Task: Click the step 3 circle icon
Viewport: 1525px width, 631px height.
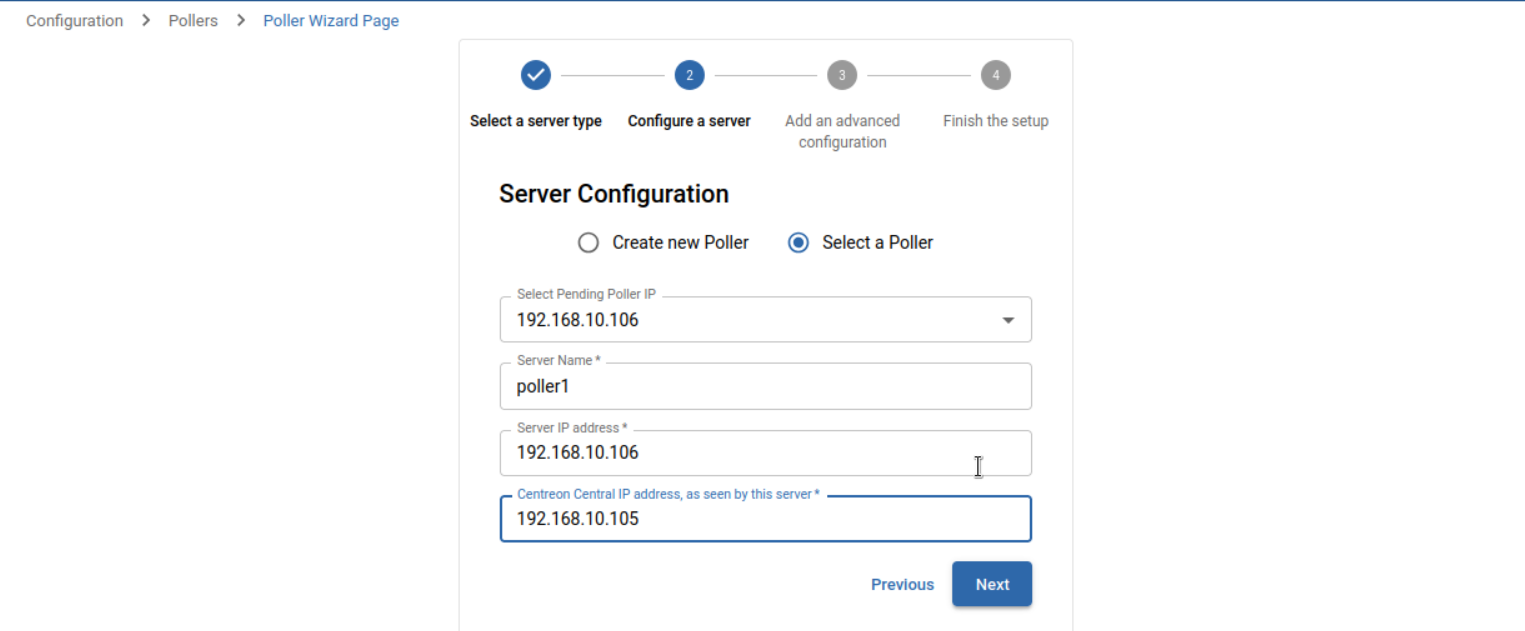Action: coord(842,75)
